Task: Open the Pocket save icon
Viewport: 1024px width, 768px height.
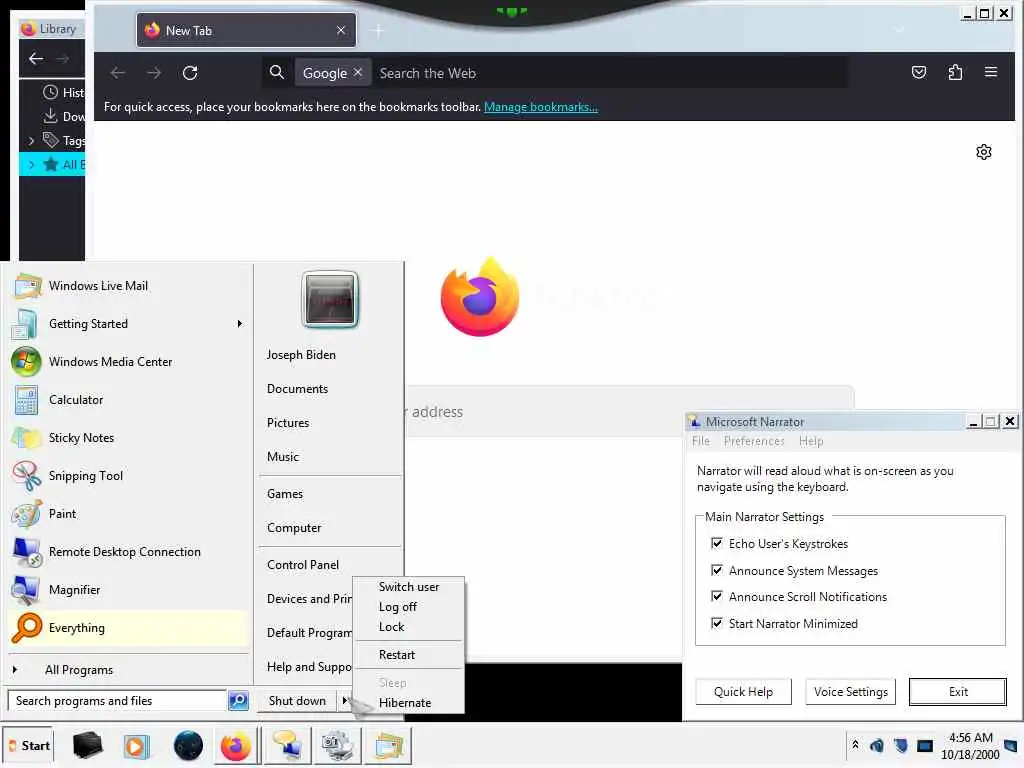Action: pos(919,72)
